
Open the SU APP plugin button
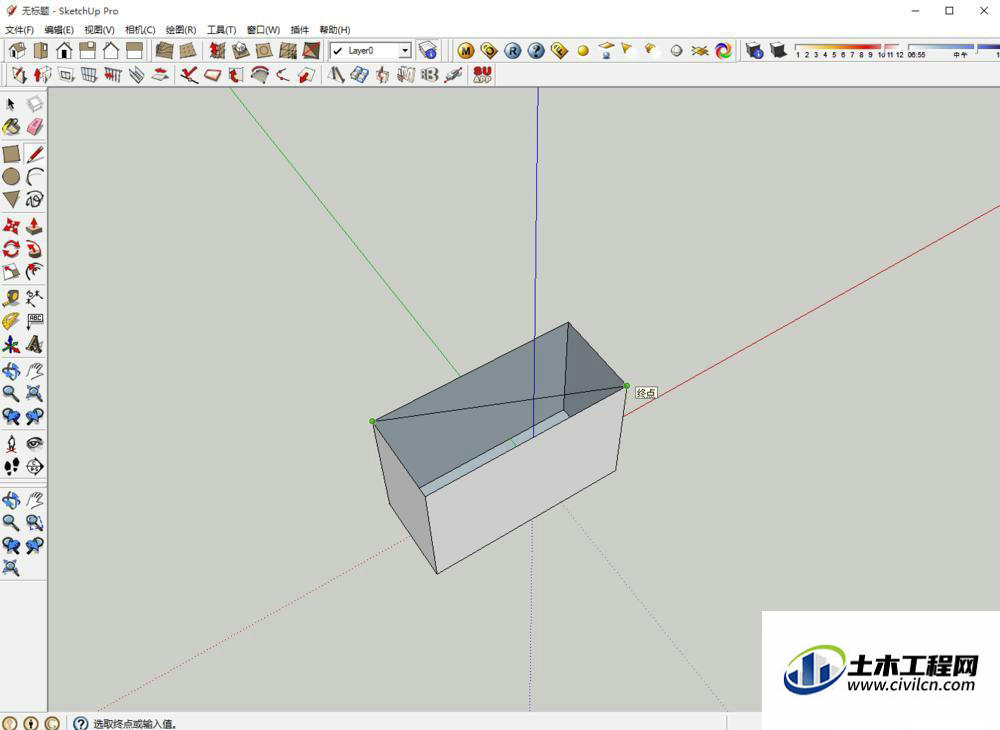click(482, 75)
